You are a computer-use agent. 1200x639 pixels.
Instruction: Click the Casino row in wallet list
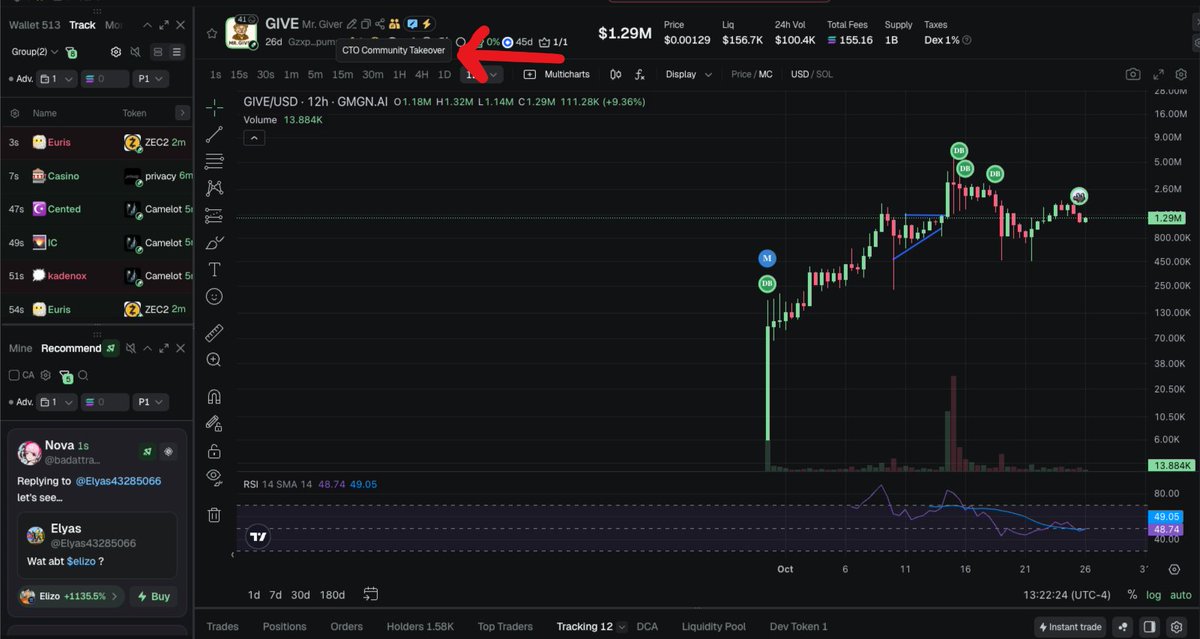[x=97, y=176]
